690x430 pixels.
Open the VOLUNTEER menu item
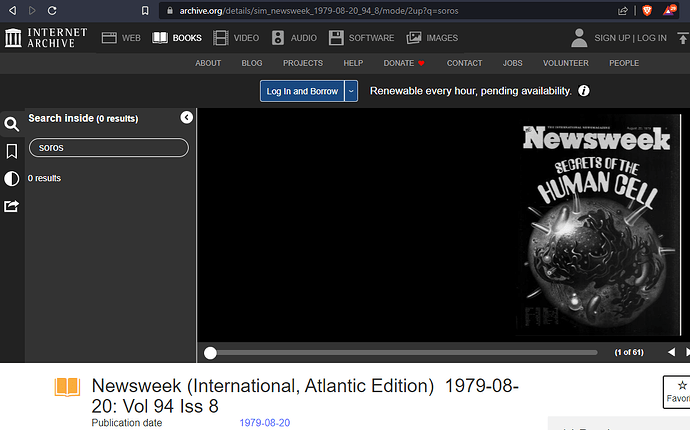(565, 63)
